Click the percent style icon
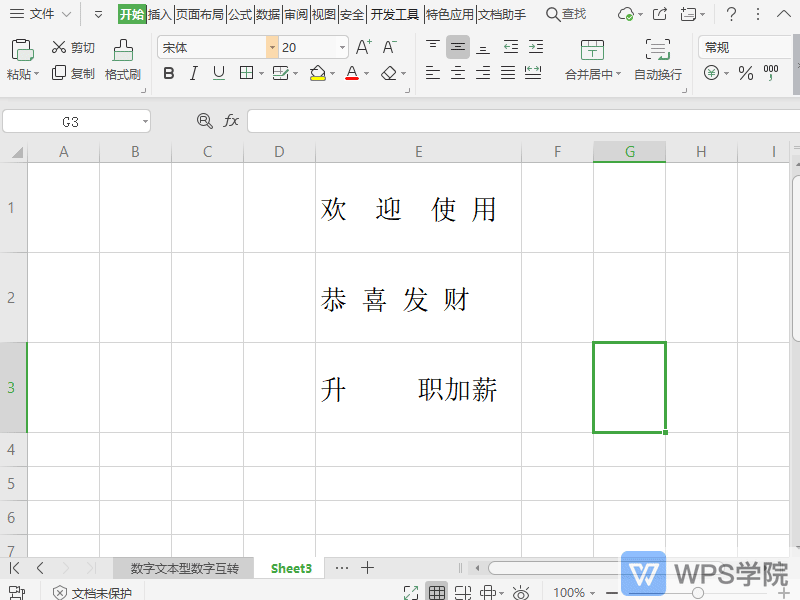Screen dimensions: 800x600 tap(745, 73)
